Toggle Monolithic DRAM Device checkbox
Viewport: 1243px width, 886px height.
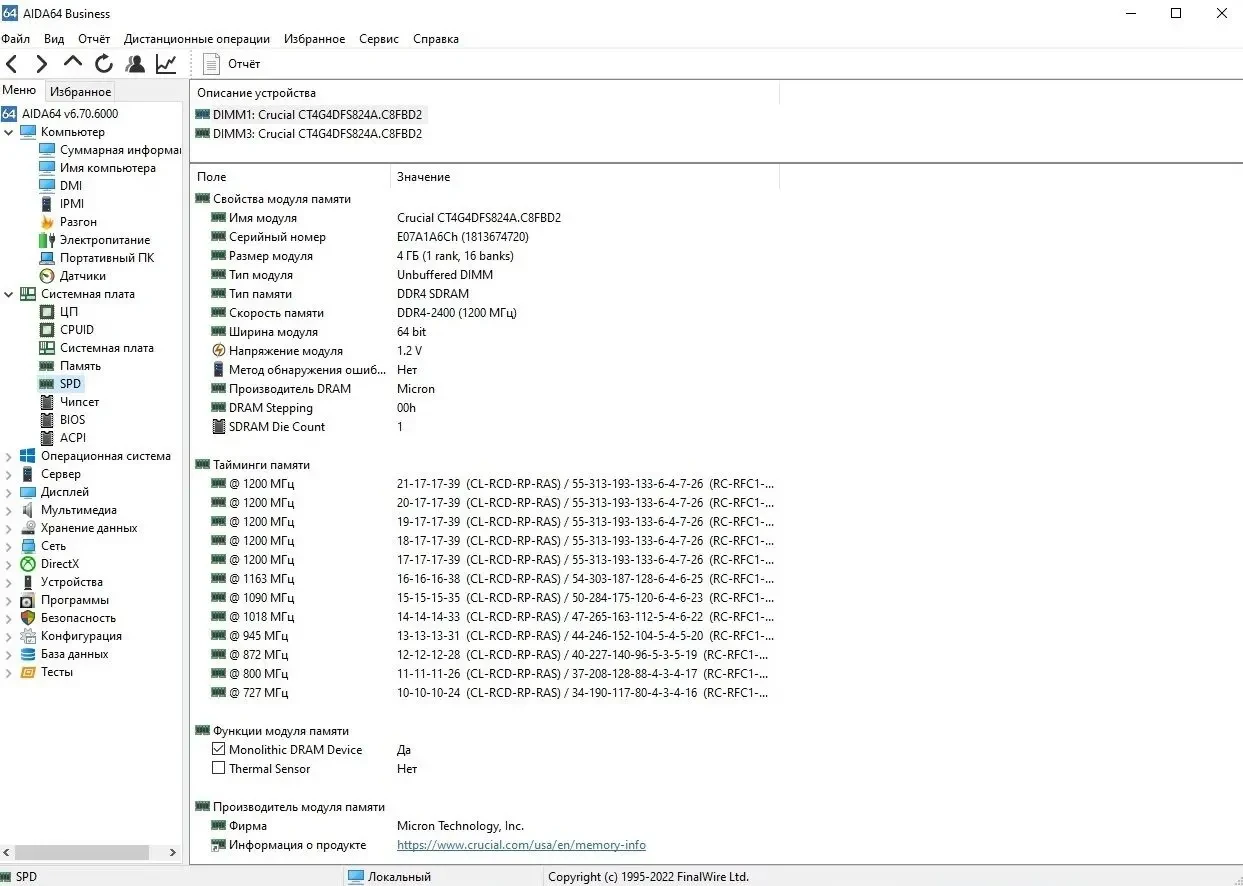(x=219, y=750)
